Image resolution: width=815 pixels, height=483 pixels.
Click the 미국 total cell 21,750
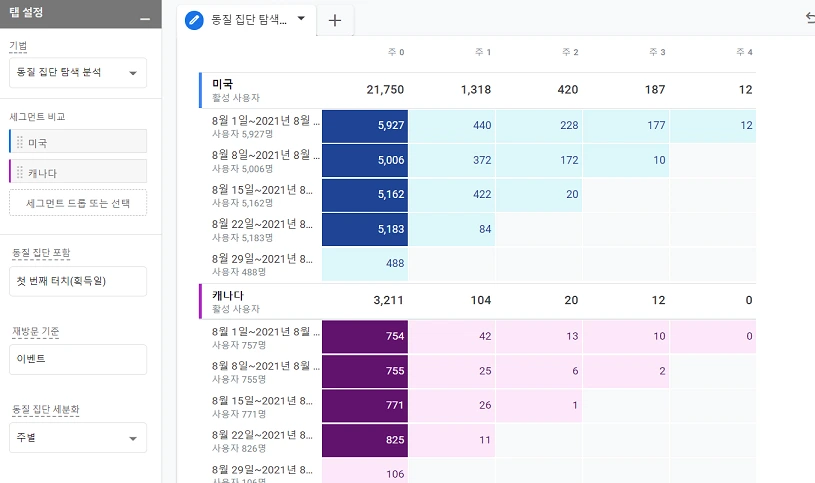pyautogui.click(x=385, y=89)
